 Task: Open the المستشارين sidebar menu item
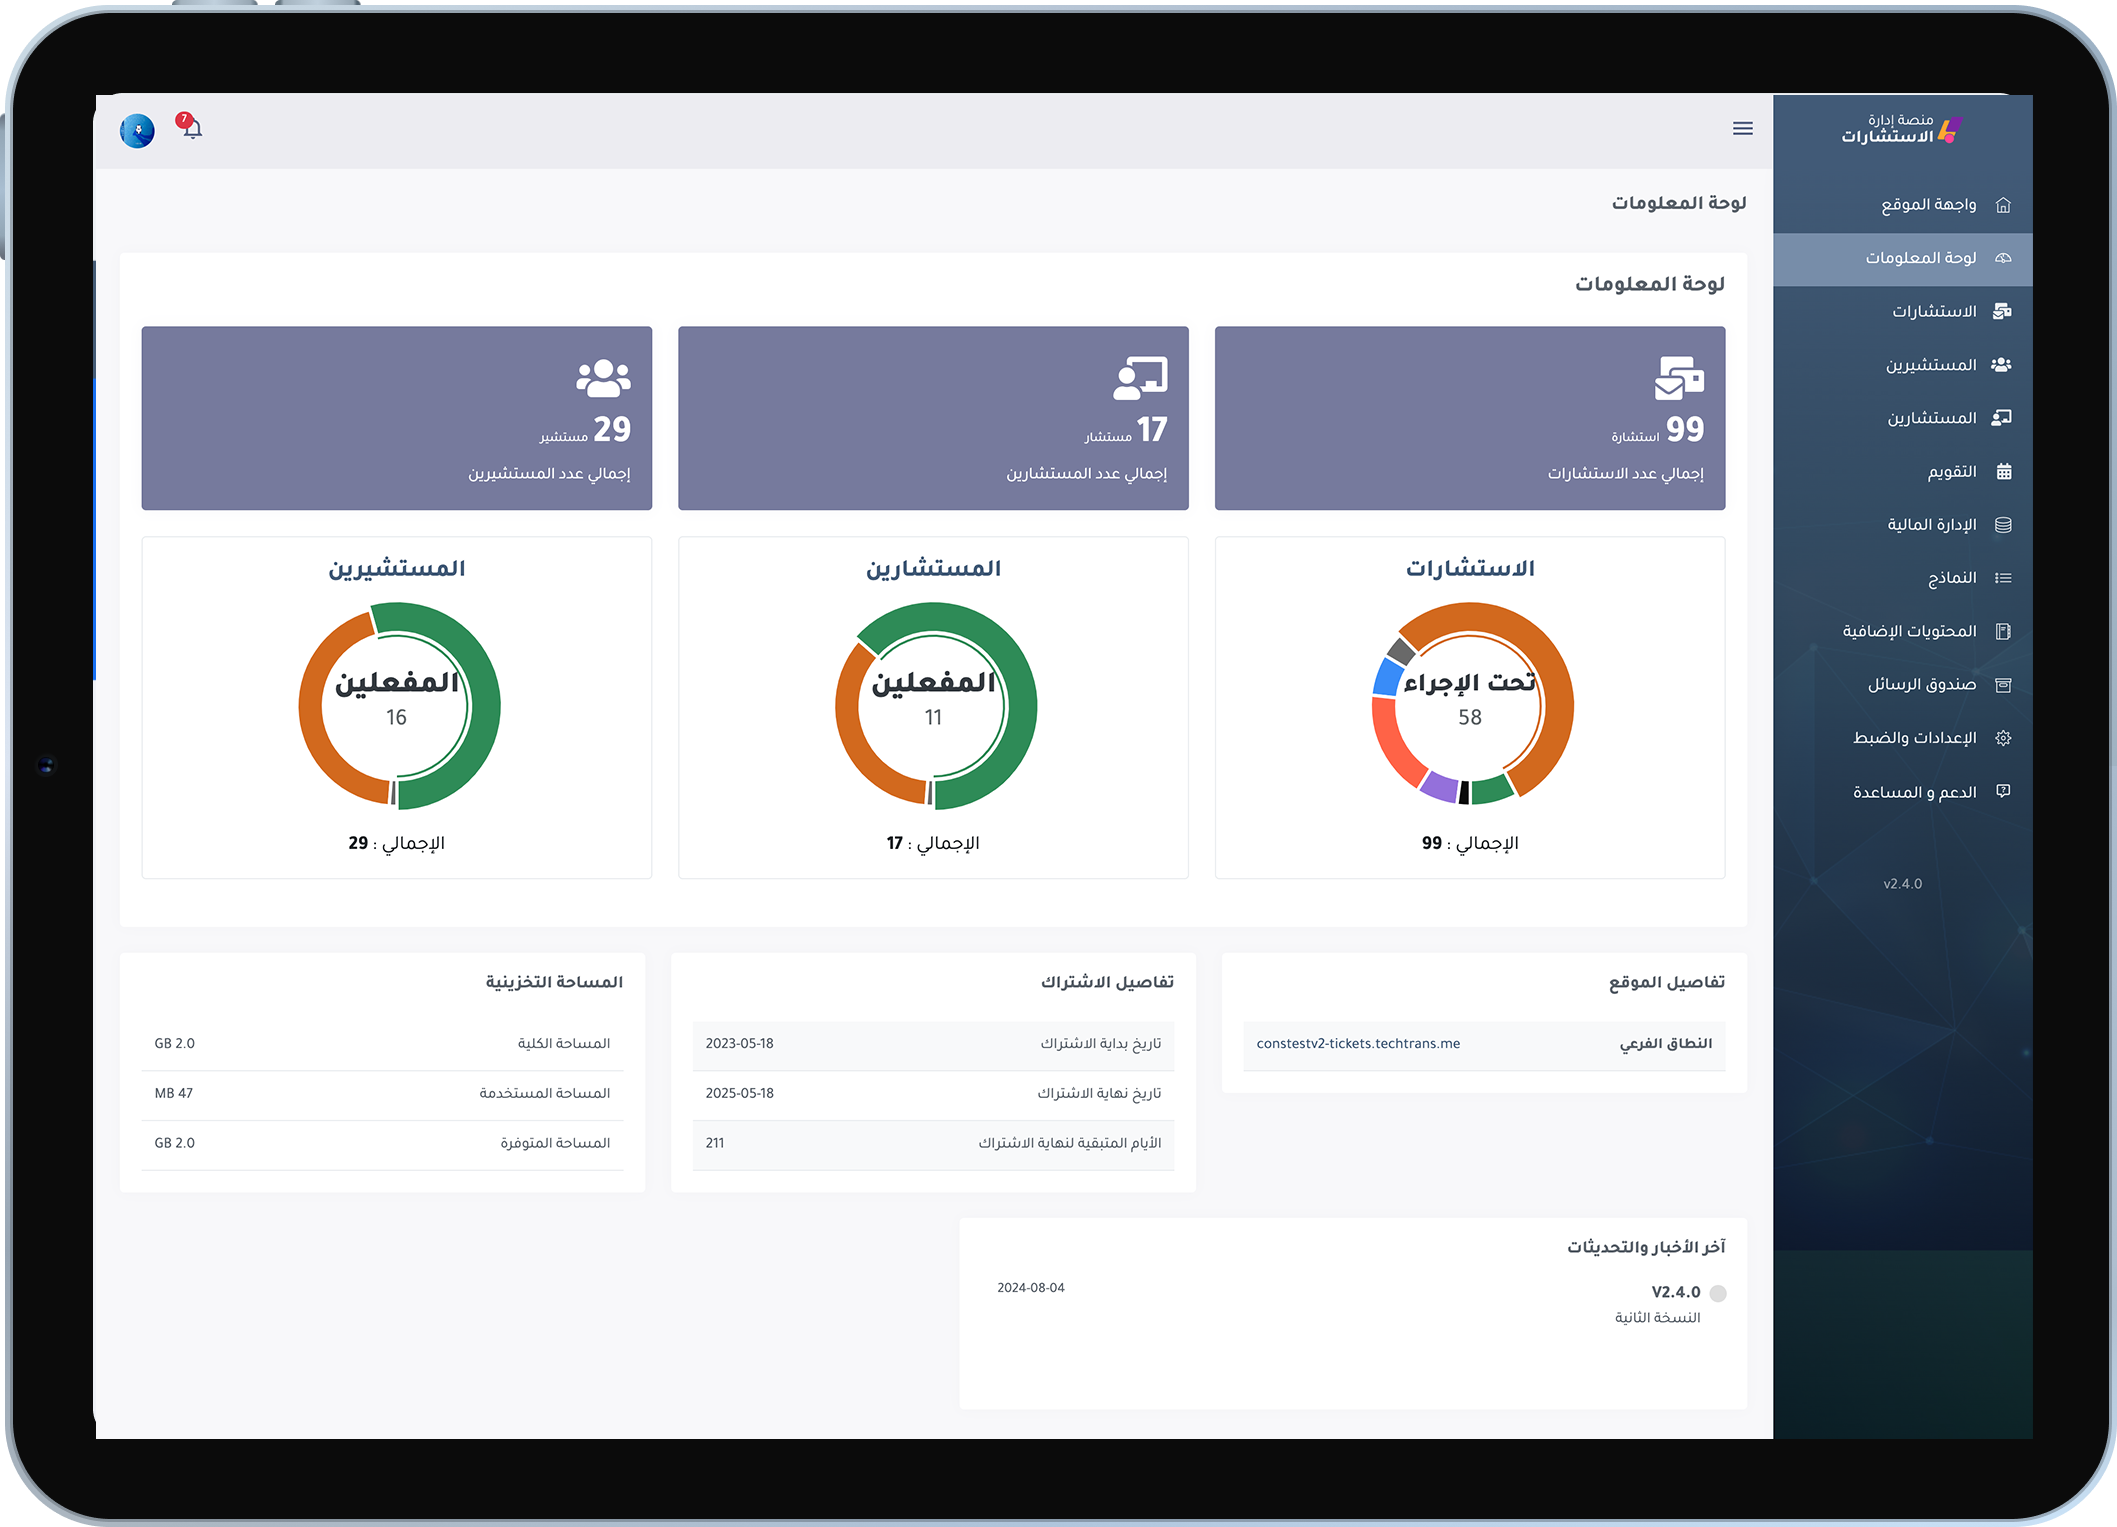[x=1903, y=418]
